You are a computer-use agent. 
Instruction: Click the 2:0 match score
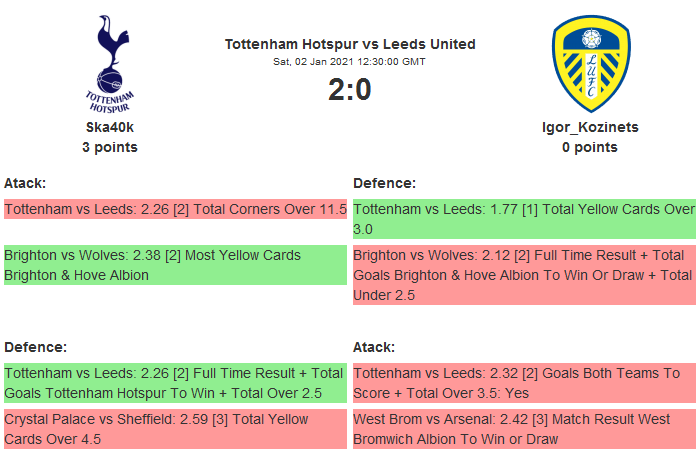tap(350, 90)
